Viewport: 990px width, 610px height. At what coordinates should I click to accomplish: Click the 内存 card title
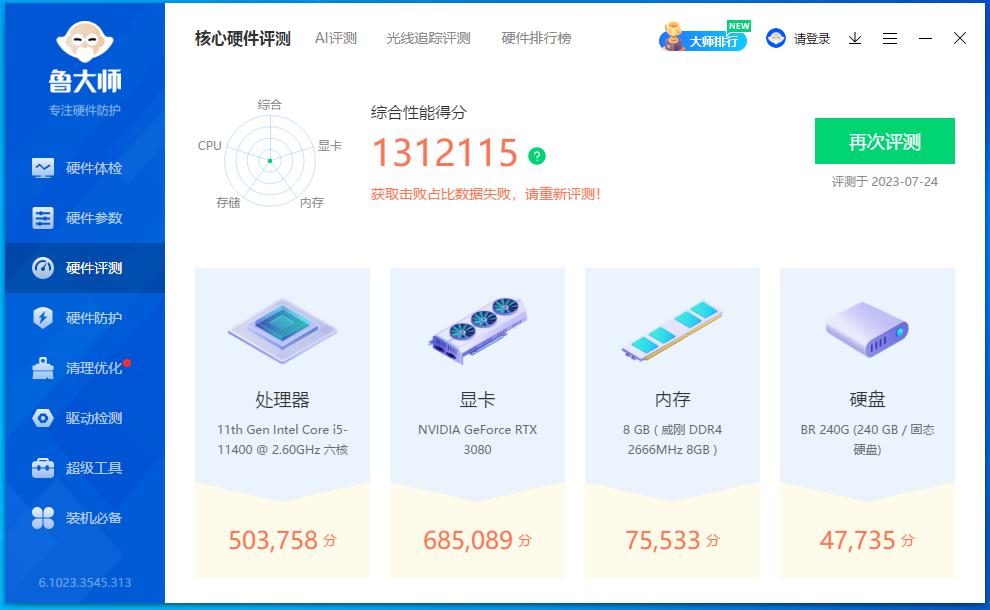pyautogui.click(x=672, y=400)
